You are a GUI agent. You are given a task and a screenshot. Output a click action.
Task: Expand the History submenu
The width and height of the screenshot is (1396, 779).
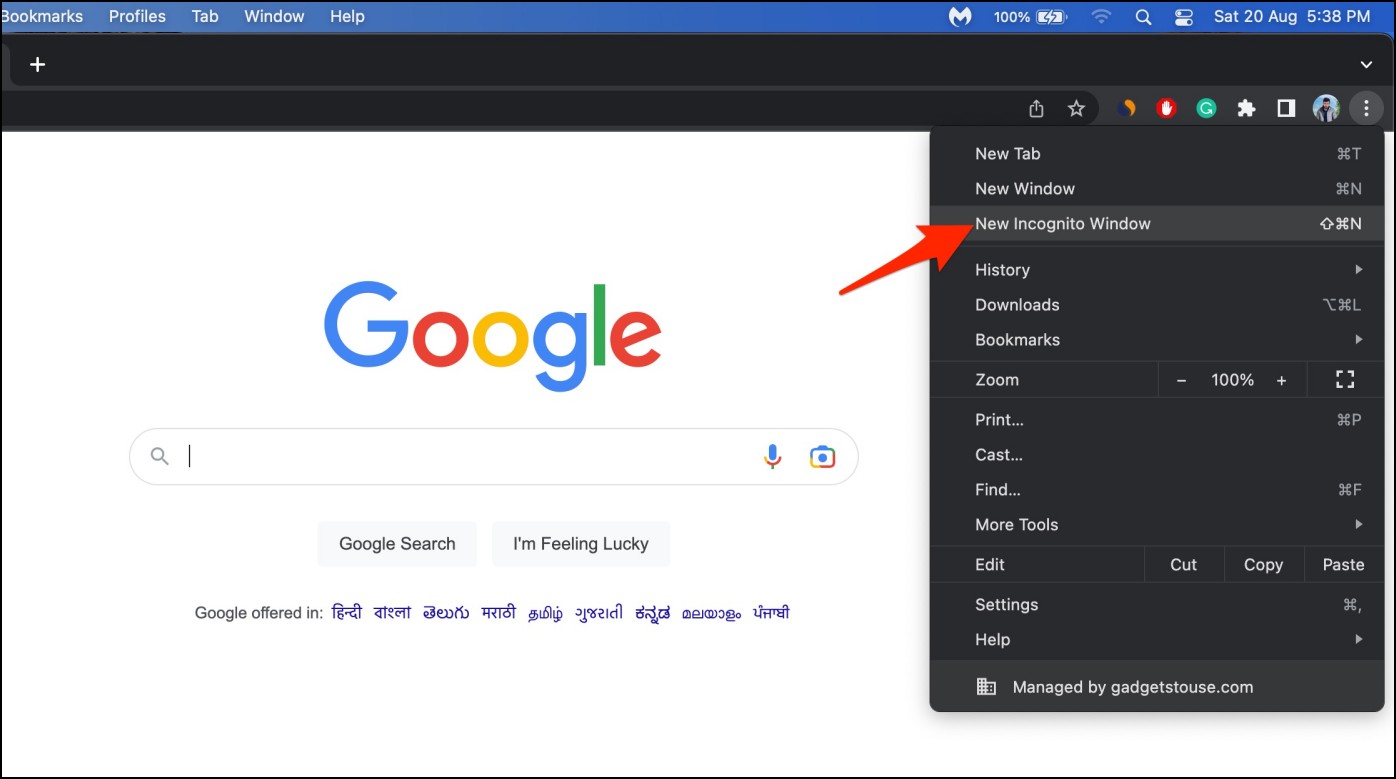pyautogui.click(x=1157, y=270)
